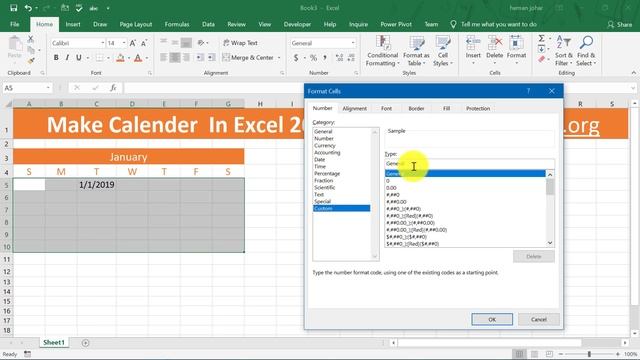The height and width of the screenshot is (360, 640).
Task: Click the January header cell
Action: coord(129,157)
